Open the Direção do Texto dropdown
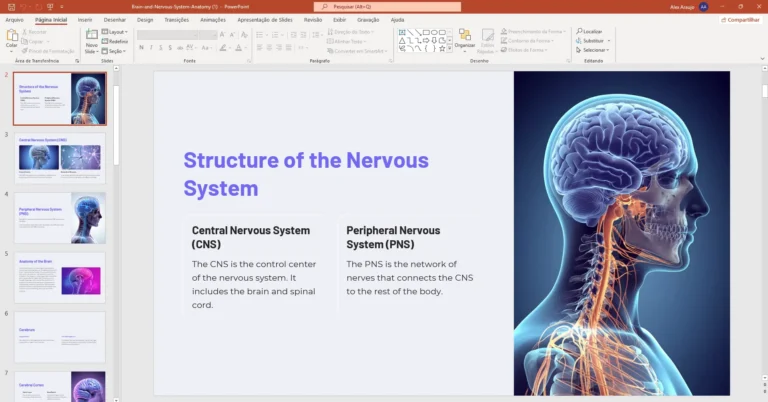Screen dimensions: 768x402 pos(350,32)
